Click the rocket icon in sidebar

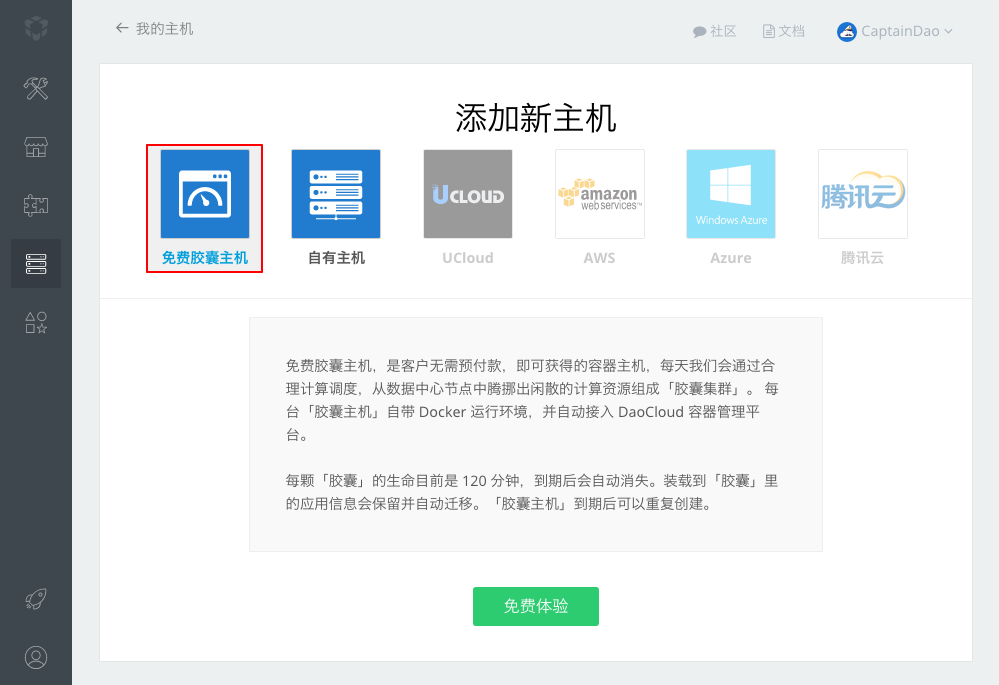tap(36, 599)
